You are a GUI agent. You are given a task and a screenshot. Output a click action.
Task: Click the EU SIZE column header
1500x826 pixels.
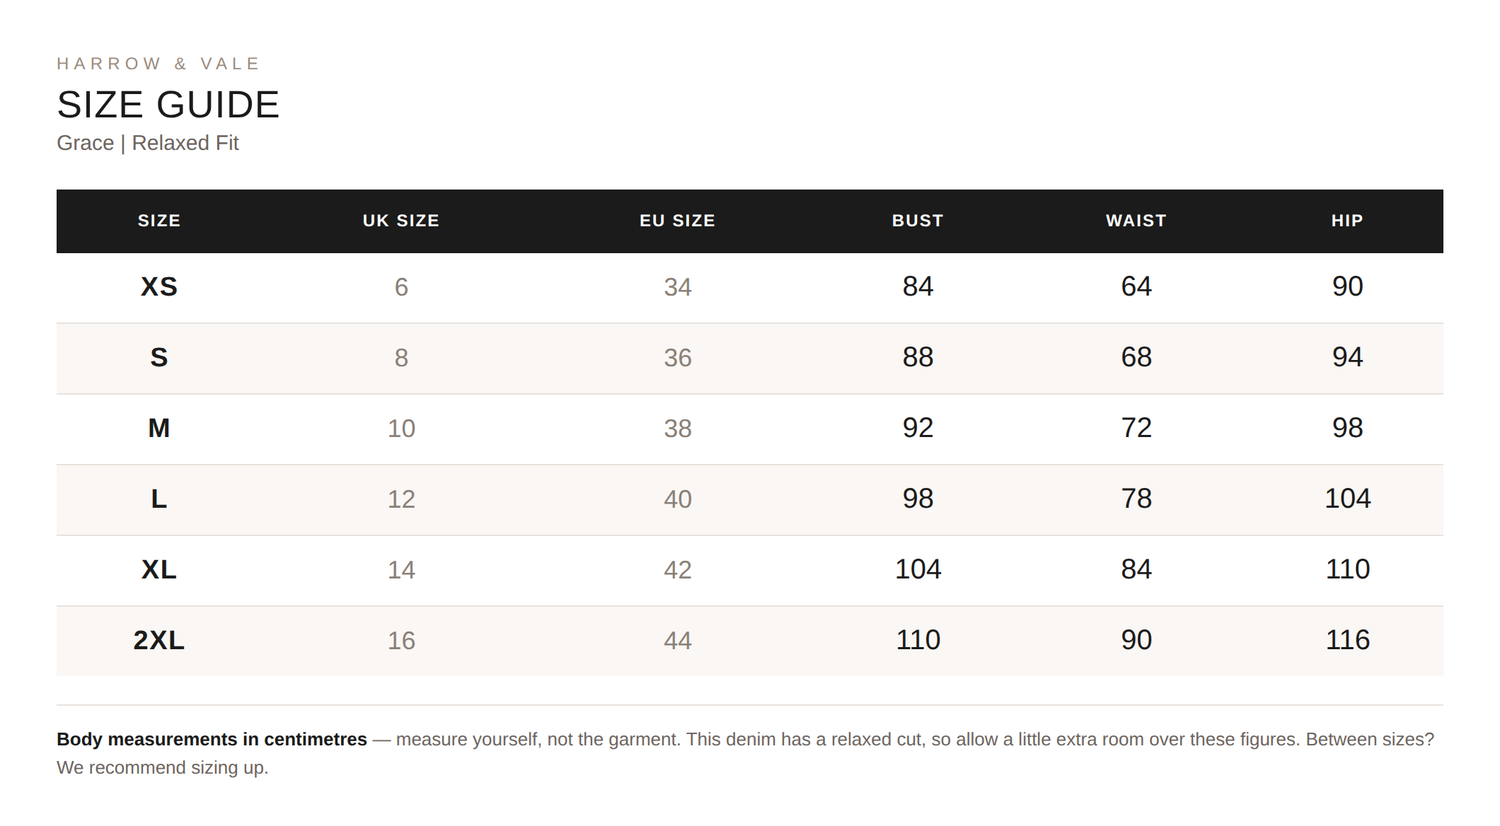click(678, 221)
